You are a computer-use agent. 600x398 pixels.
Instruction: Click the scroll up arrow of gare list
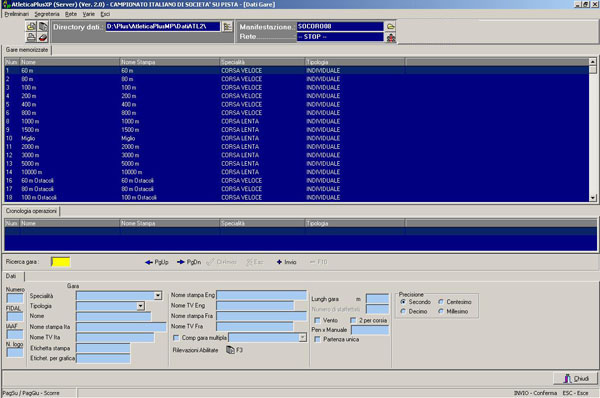point(593,62)
